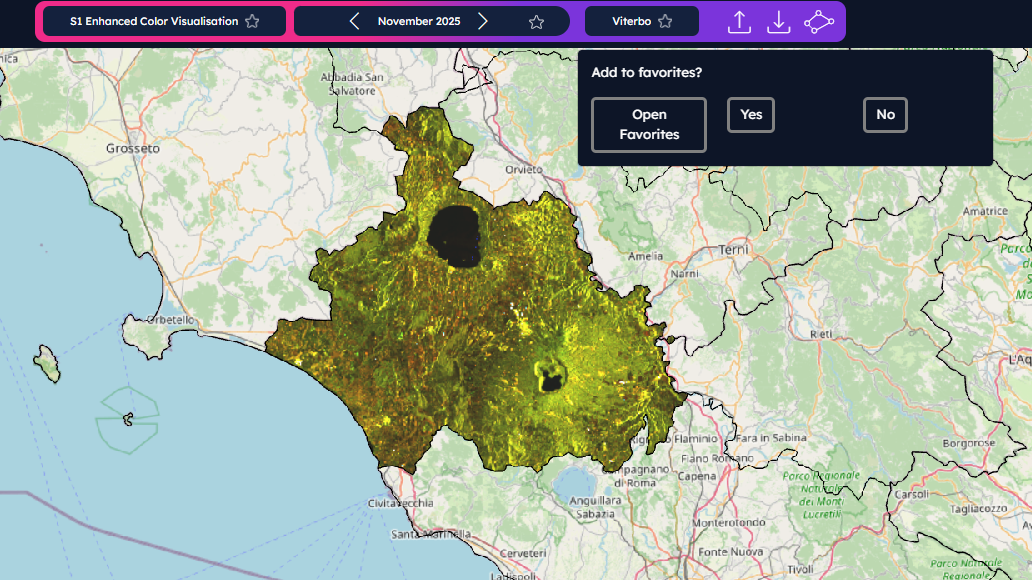Open the November 2025 date picker
1032x580 pixels.
419,21
